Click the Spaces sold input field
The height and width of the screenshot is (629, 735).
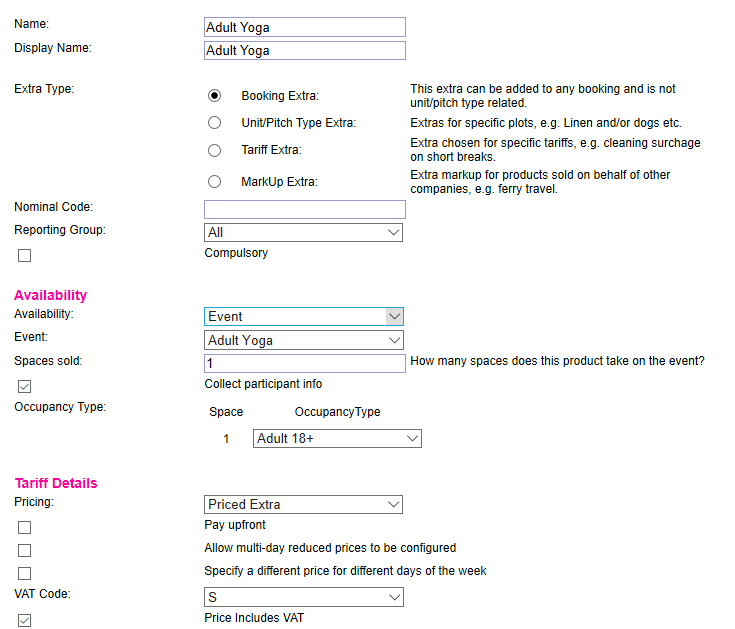(305, 363)
